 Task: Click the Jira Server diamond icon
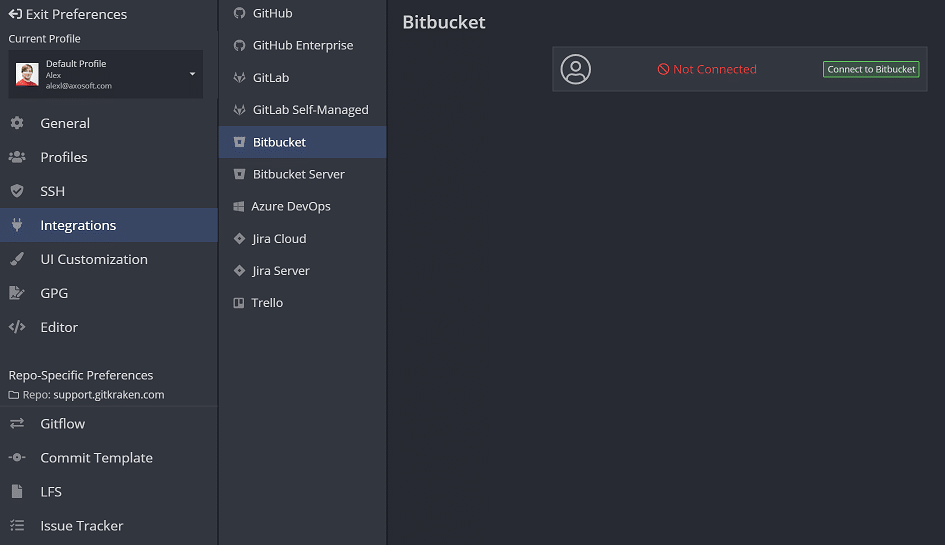[x=239, y=271]
